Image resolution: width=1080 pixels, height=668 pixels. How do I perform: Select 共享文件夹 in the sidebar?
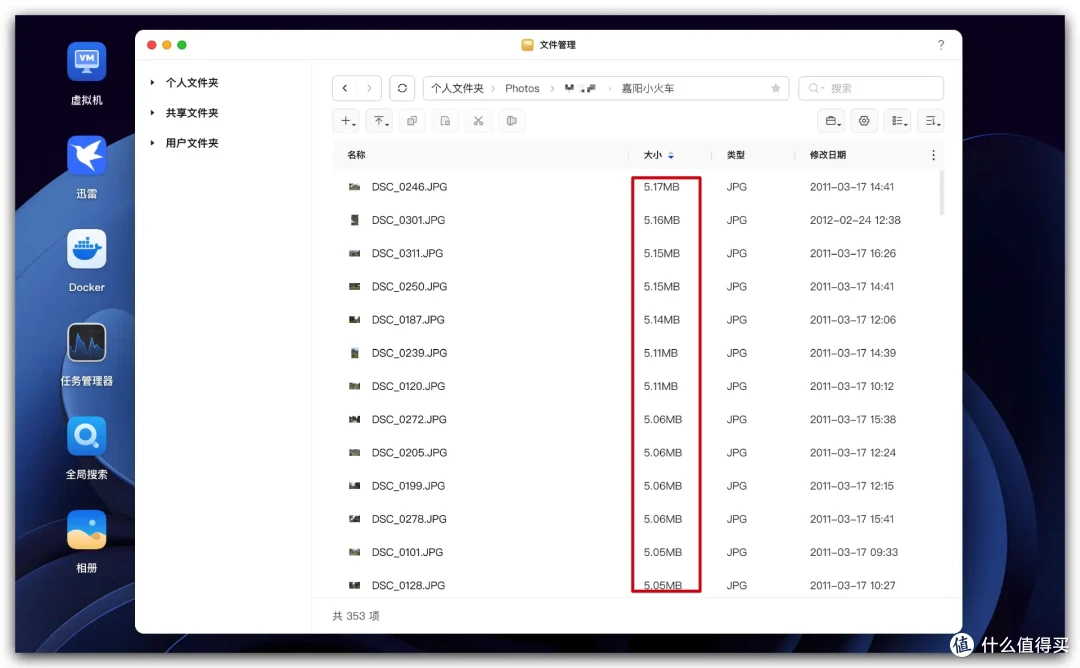tap(191, 113)
